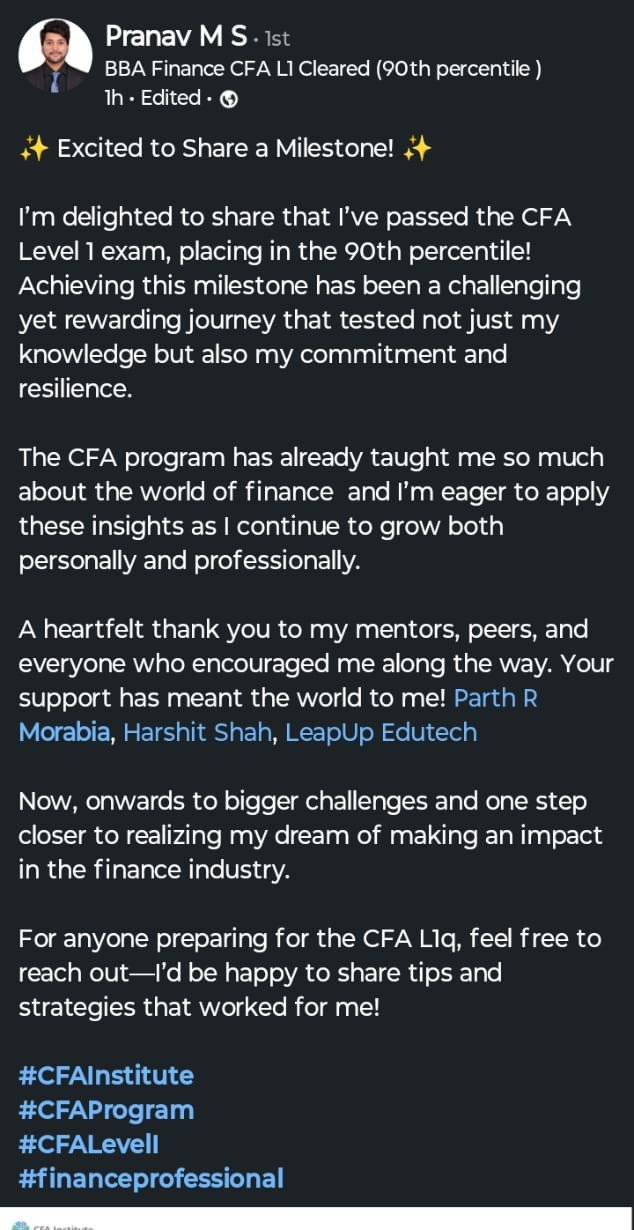Select the #CFAProgram hashtag
The height and width of the screenshot is (1230, 634).
pos(106,1110)
